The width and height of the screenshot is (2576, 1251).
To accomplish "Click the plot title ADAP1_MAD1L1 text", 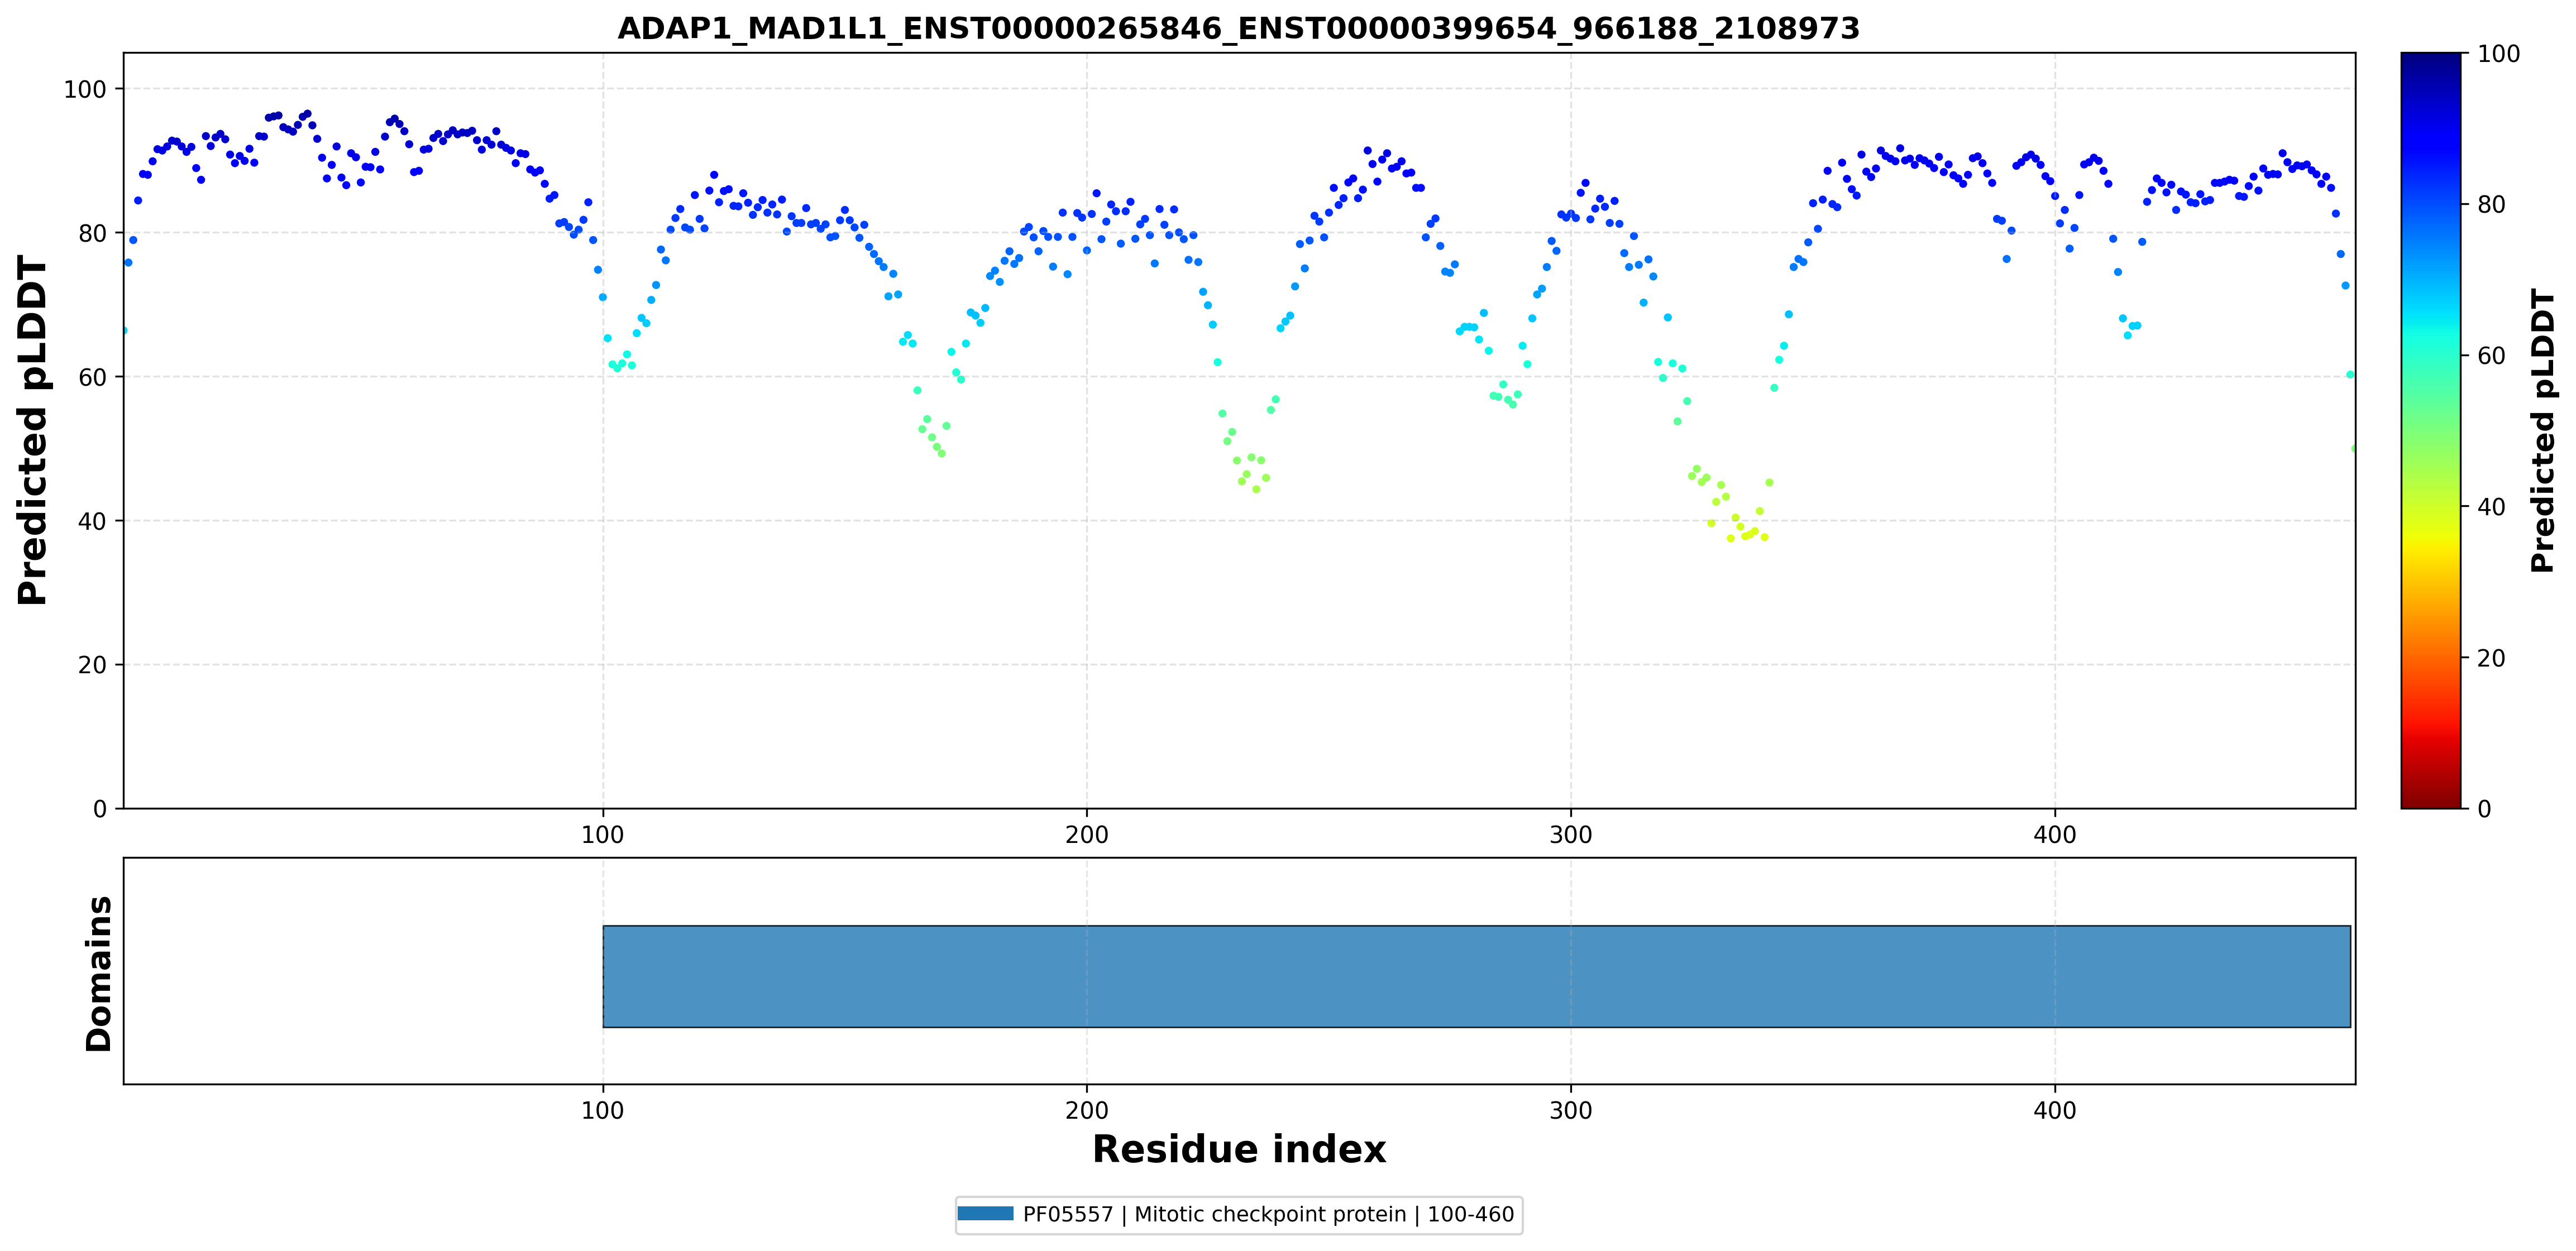I will (1238, 28).
